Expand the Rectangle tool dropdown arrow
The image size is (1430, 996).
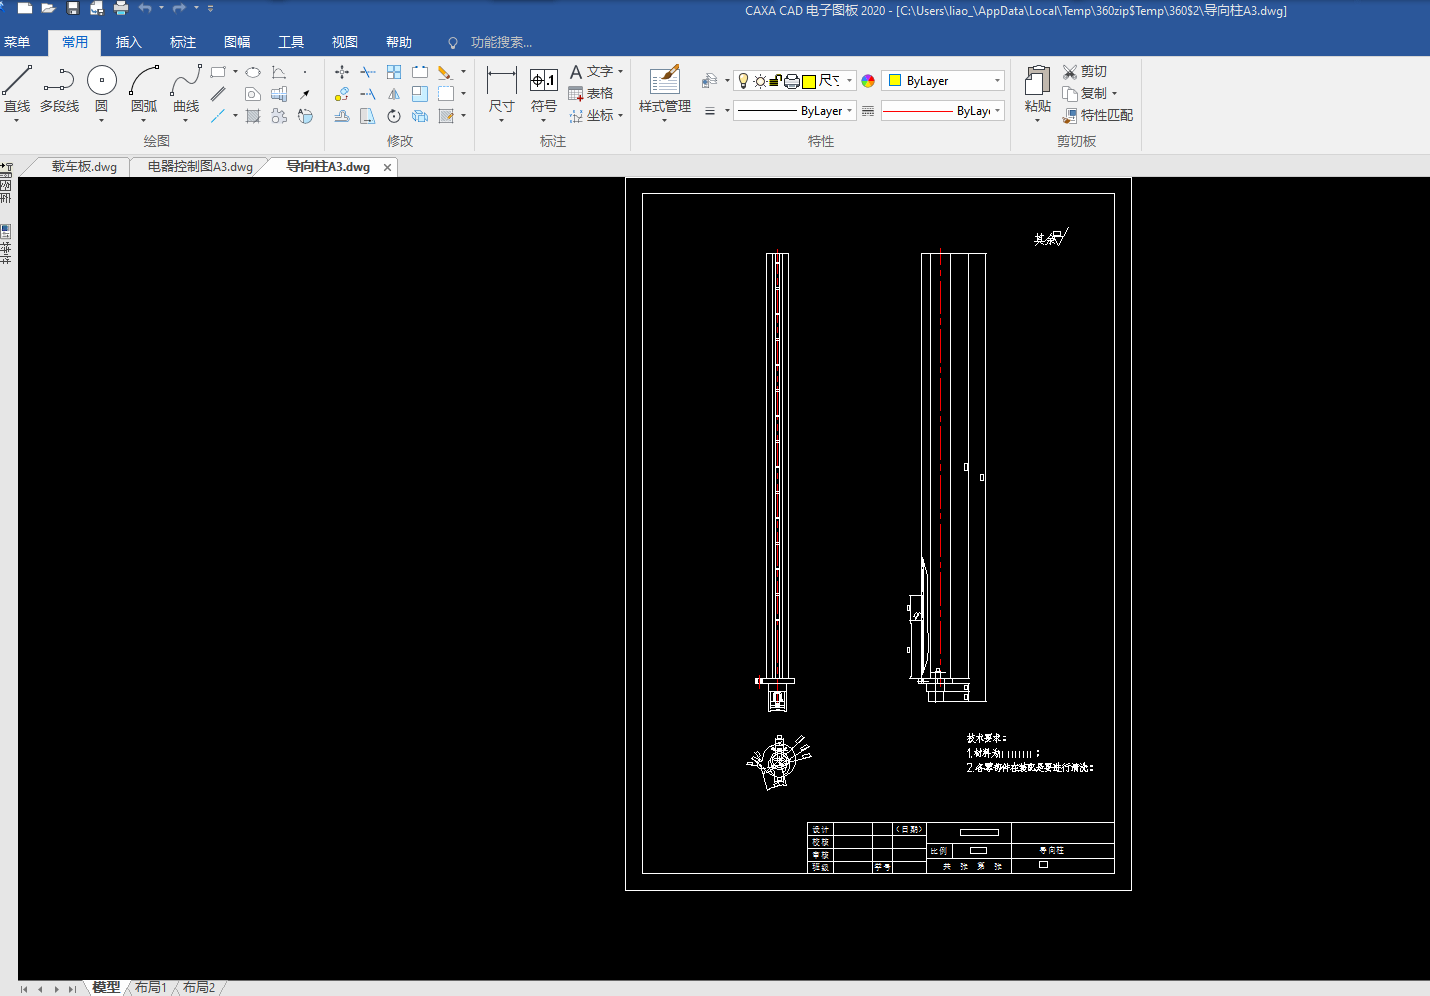pos(235,72)
